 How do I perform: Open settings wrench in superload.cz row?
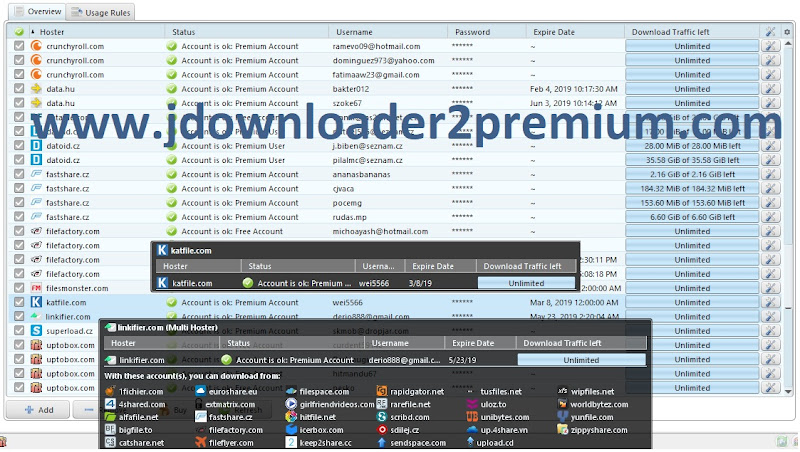tap(770, 331)
